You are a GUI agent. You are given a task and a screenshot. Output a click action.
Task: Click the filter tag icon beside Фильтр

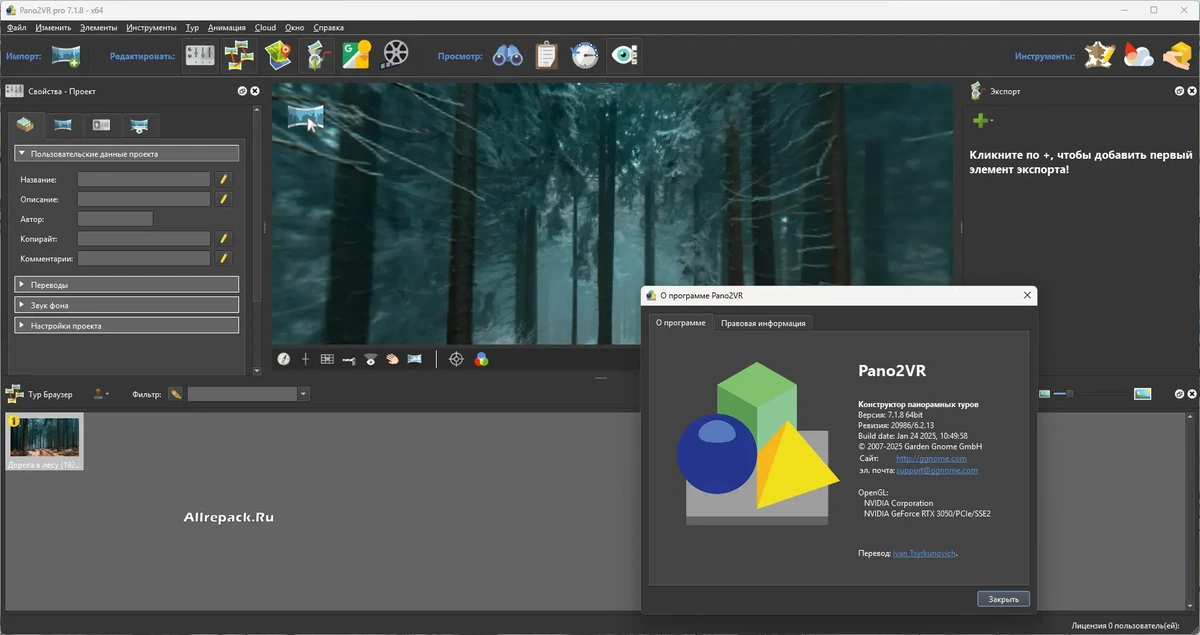click(x=176, y=394)
